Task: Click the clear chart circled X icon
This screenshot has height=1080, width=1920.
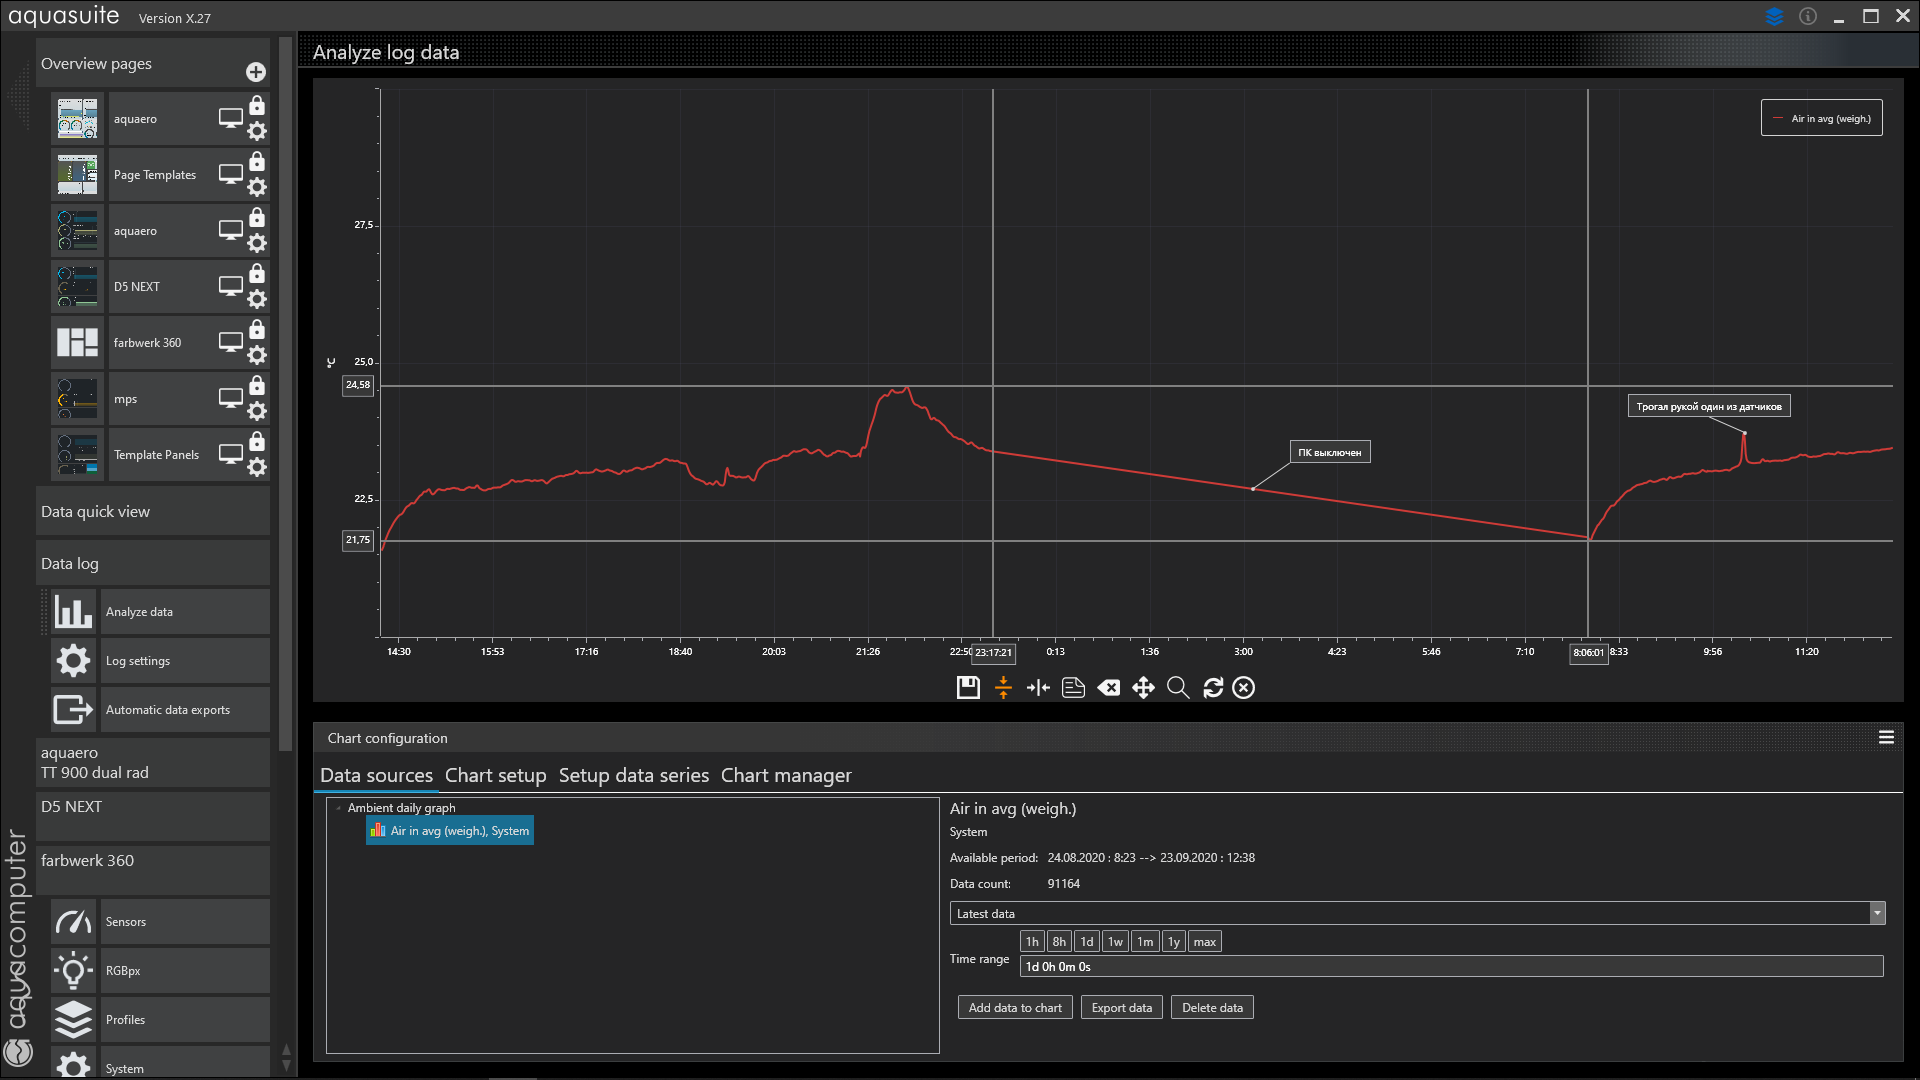Action: tap(1243, 688)
